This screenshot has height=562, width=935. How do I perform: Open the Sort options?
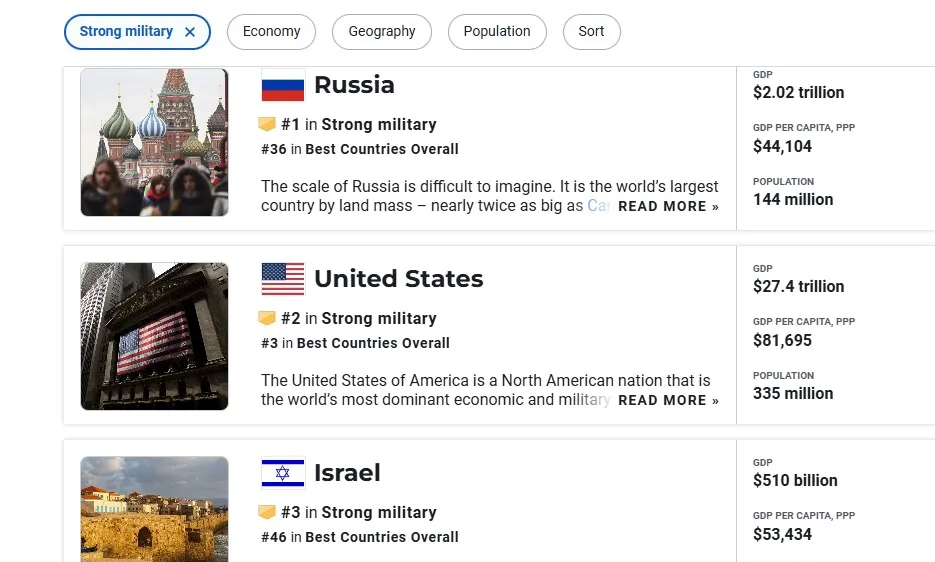(591, 32)
